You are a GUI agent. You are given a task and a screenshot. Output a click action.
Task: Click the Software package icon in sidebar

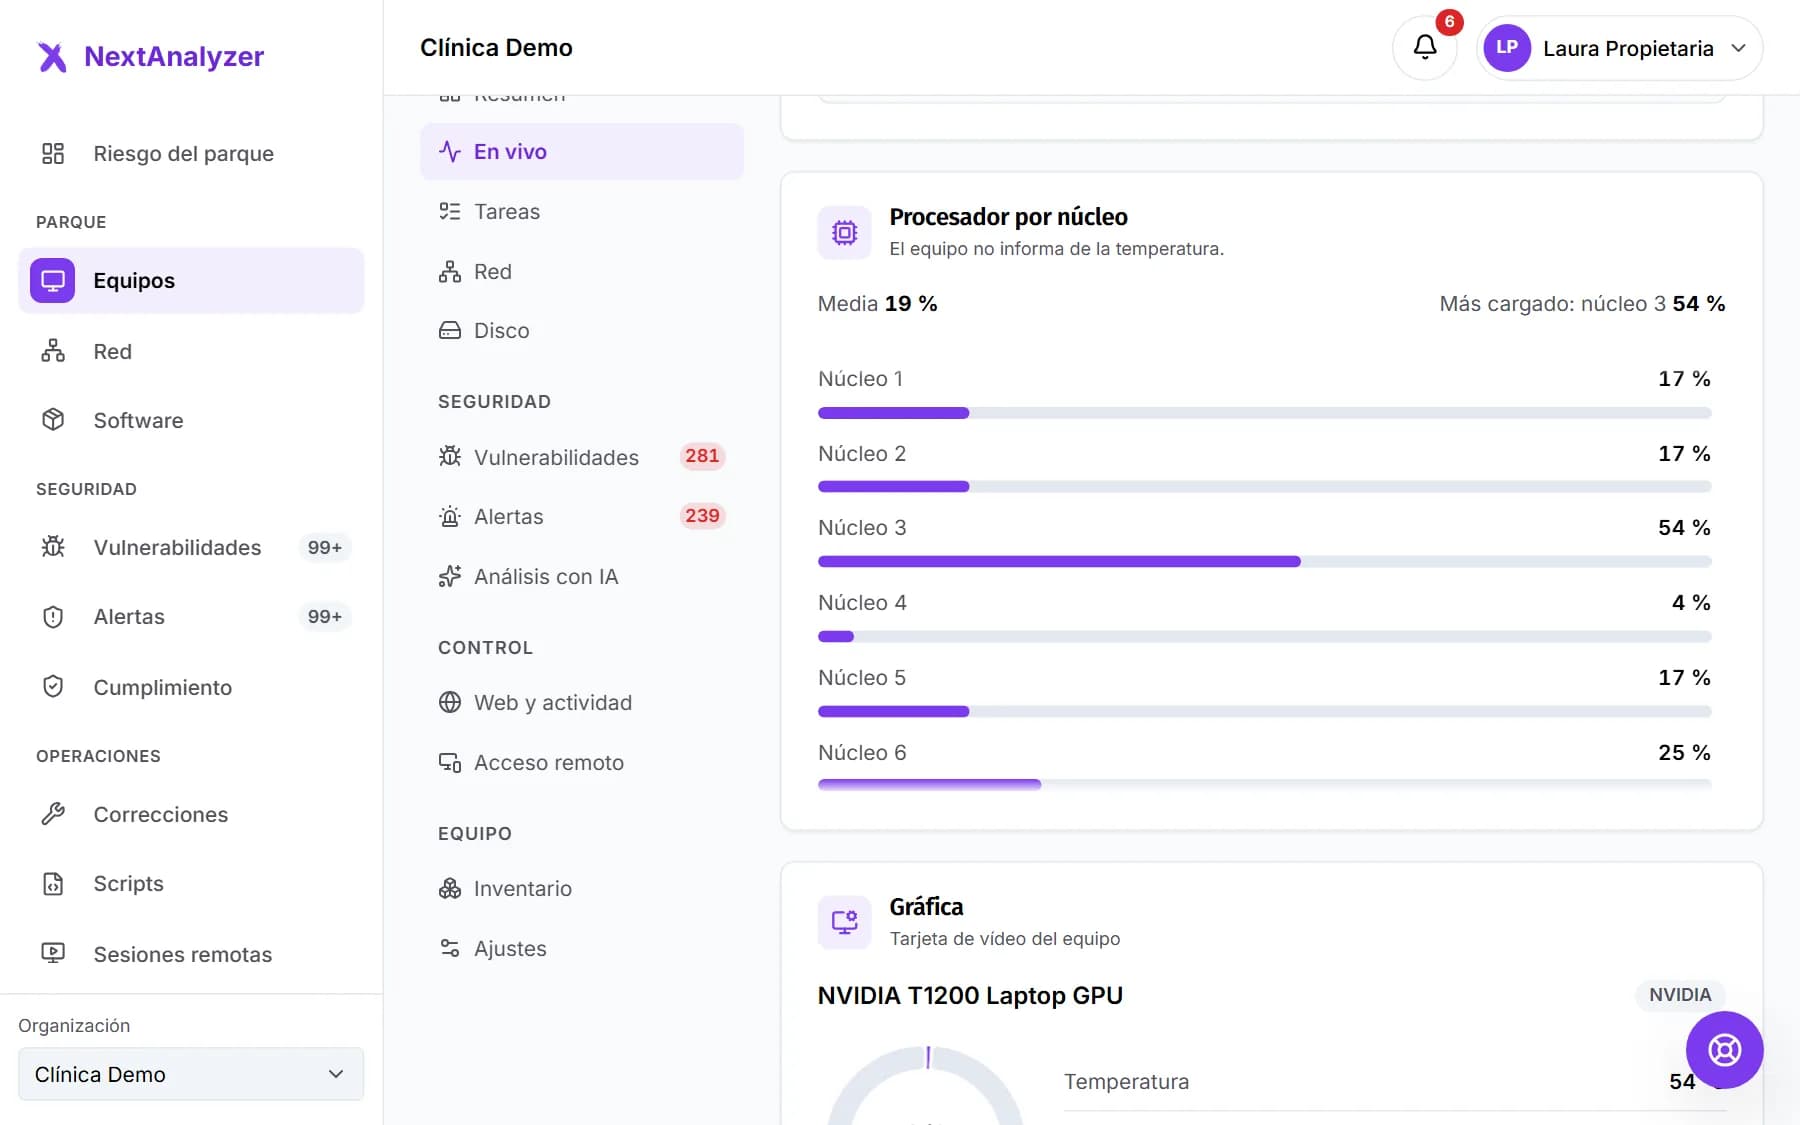(x=53, y=420)
